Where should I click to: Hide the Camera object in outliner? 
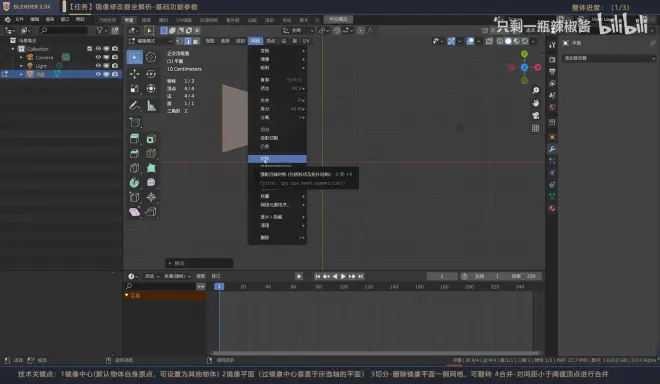tap(98, 57)
